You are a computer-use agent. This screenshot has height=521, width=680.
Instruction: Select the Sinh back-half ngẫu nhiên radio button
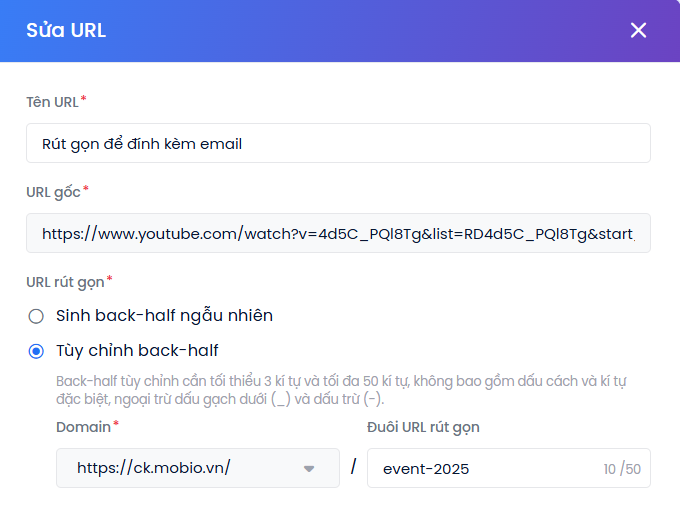(x=37, y=316)
